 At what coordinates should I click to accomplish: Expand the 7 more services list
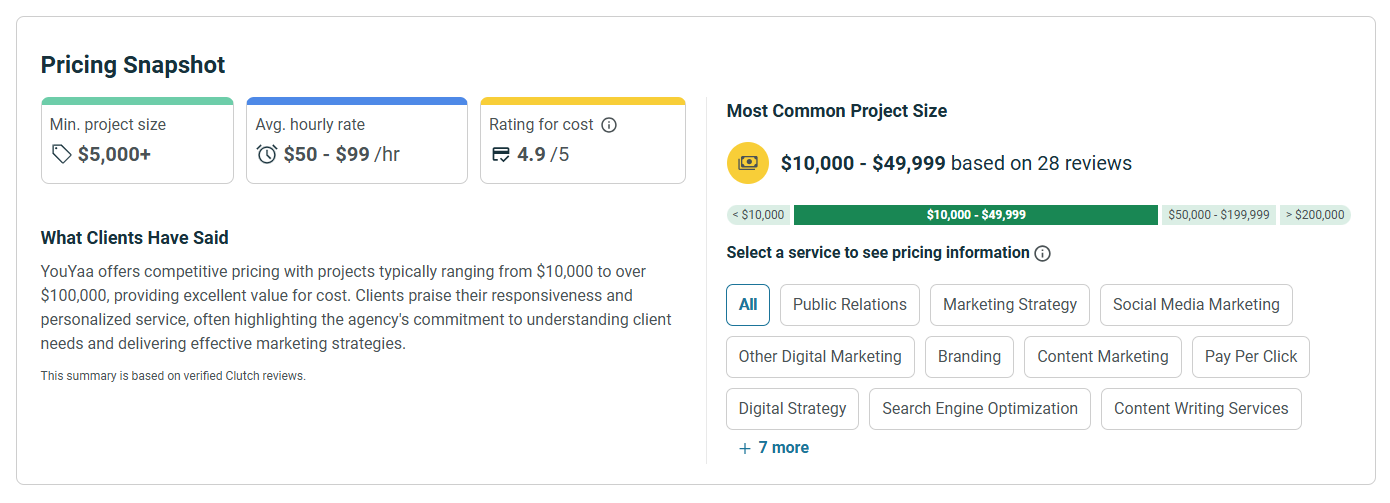773,448
